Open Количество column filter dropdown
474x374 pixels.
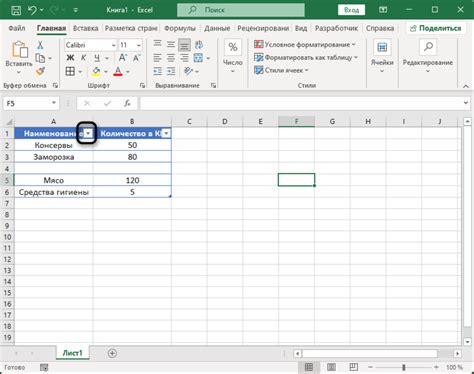tap(166, 134)
